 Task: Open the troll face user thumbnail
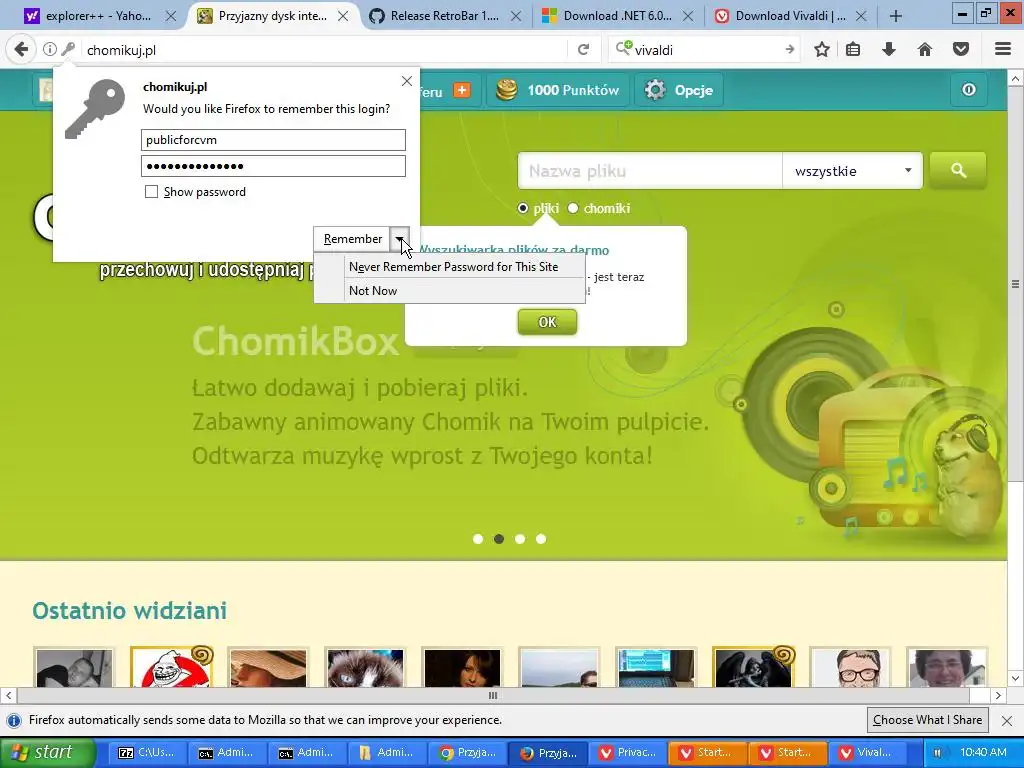click(x=171, y=667)
